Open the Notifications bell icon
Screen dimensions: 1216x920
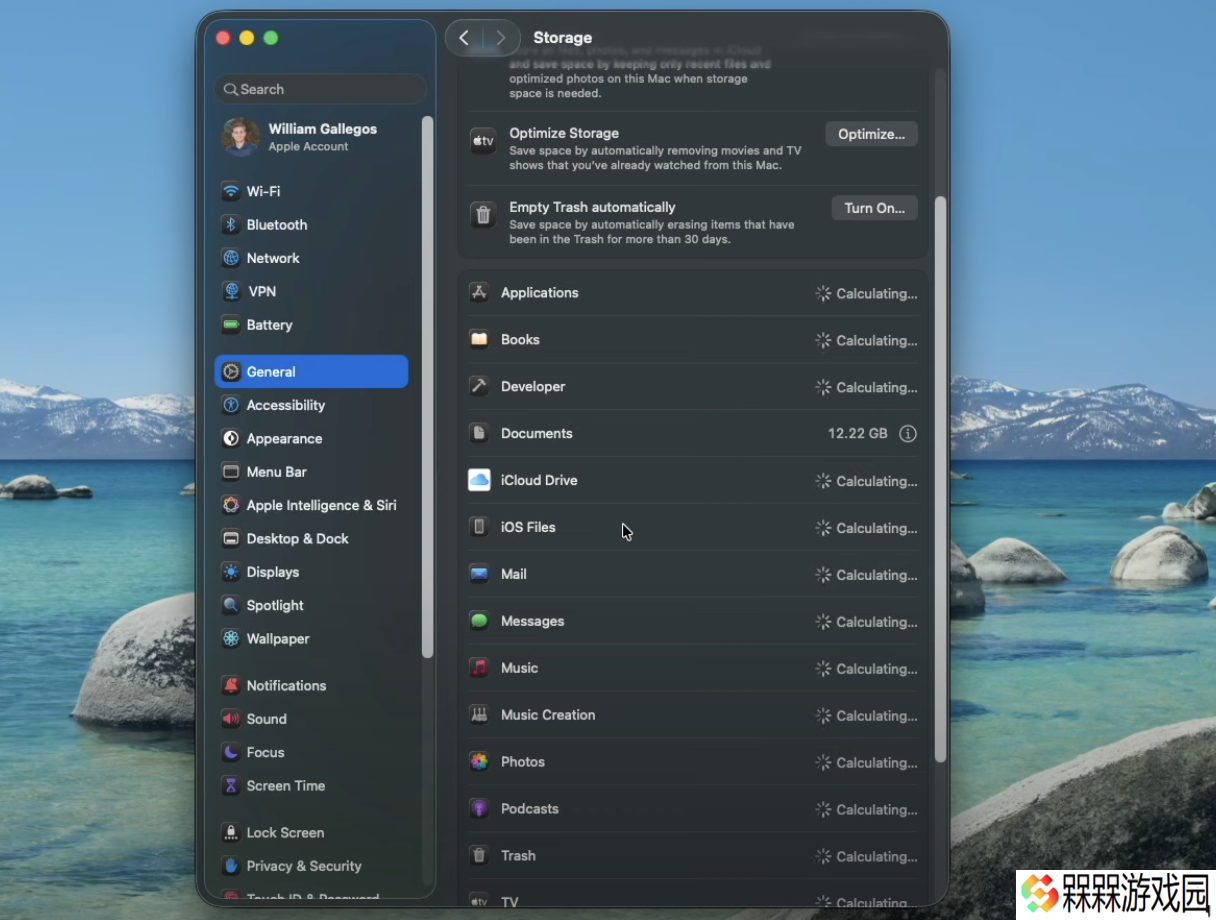click(x=231, y=685)
